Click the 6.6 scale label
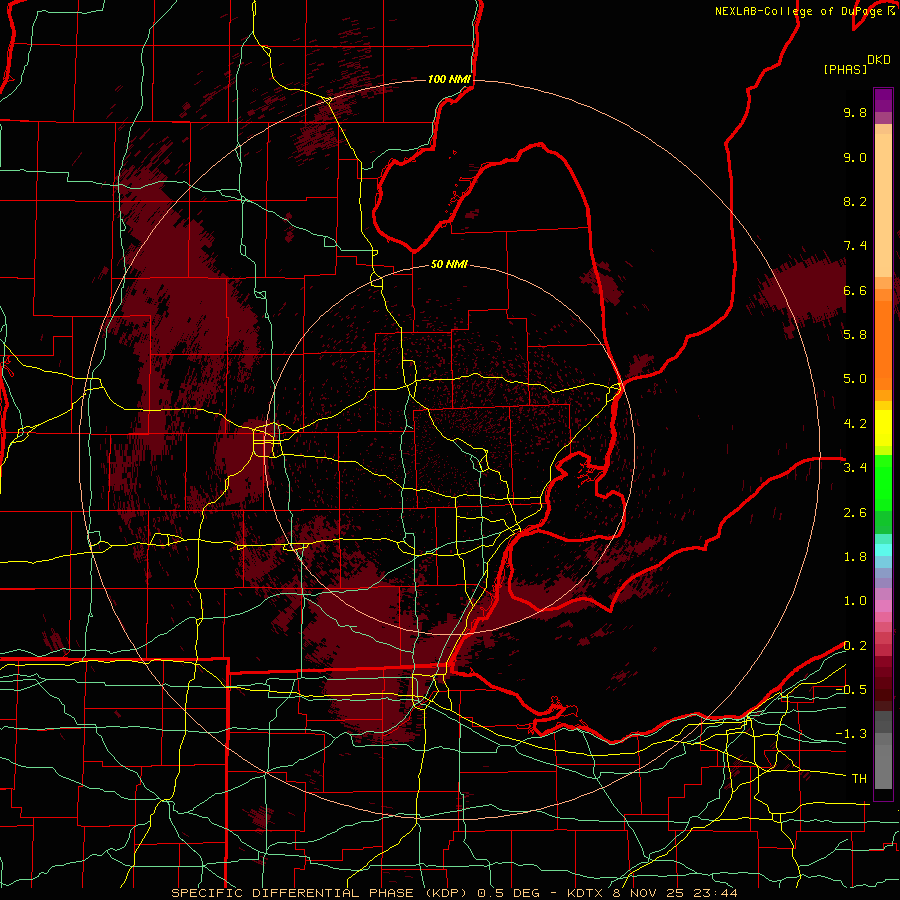 855,290
